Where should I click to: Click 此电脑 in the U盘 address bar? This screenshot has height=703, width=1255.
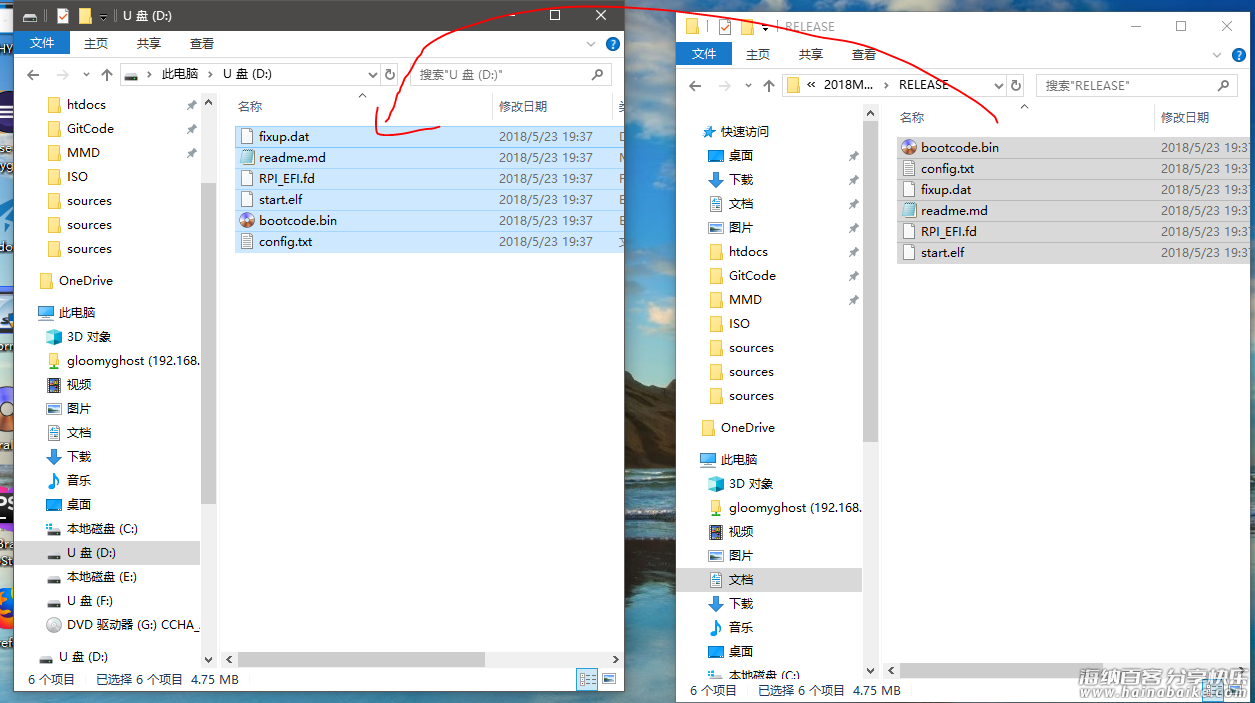179,74
